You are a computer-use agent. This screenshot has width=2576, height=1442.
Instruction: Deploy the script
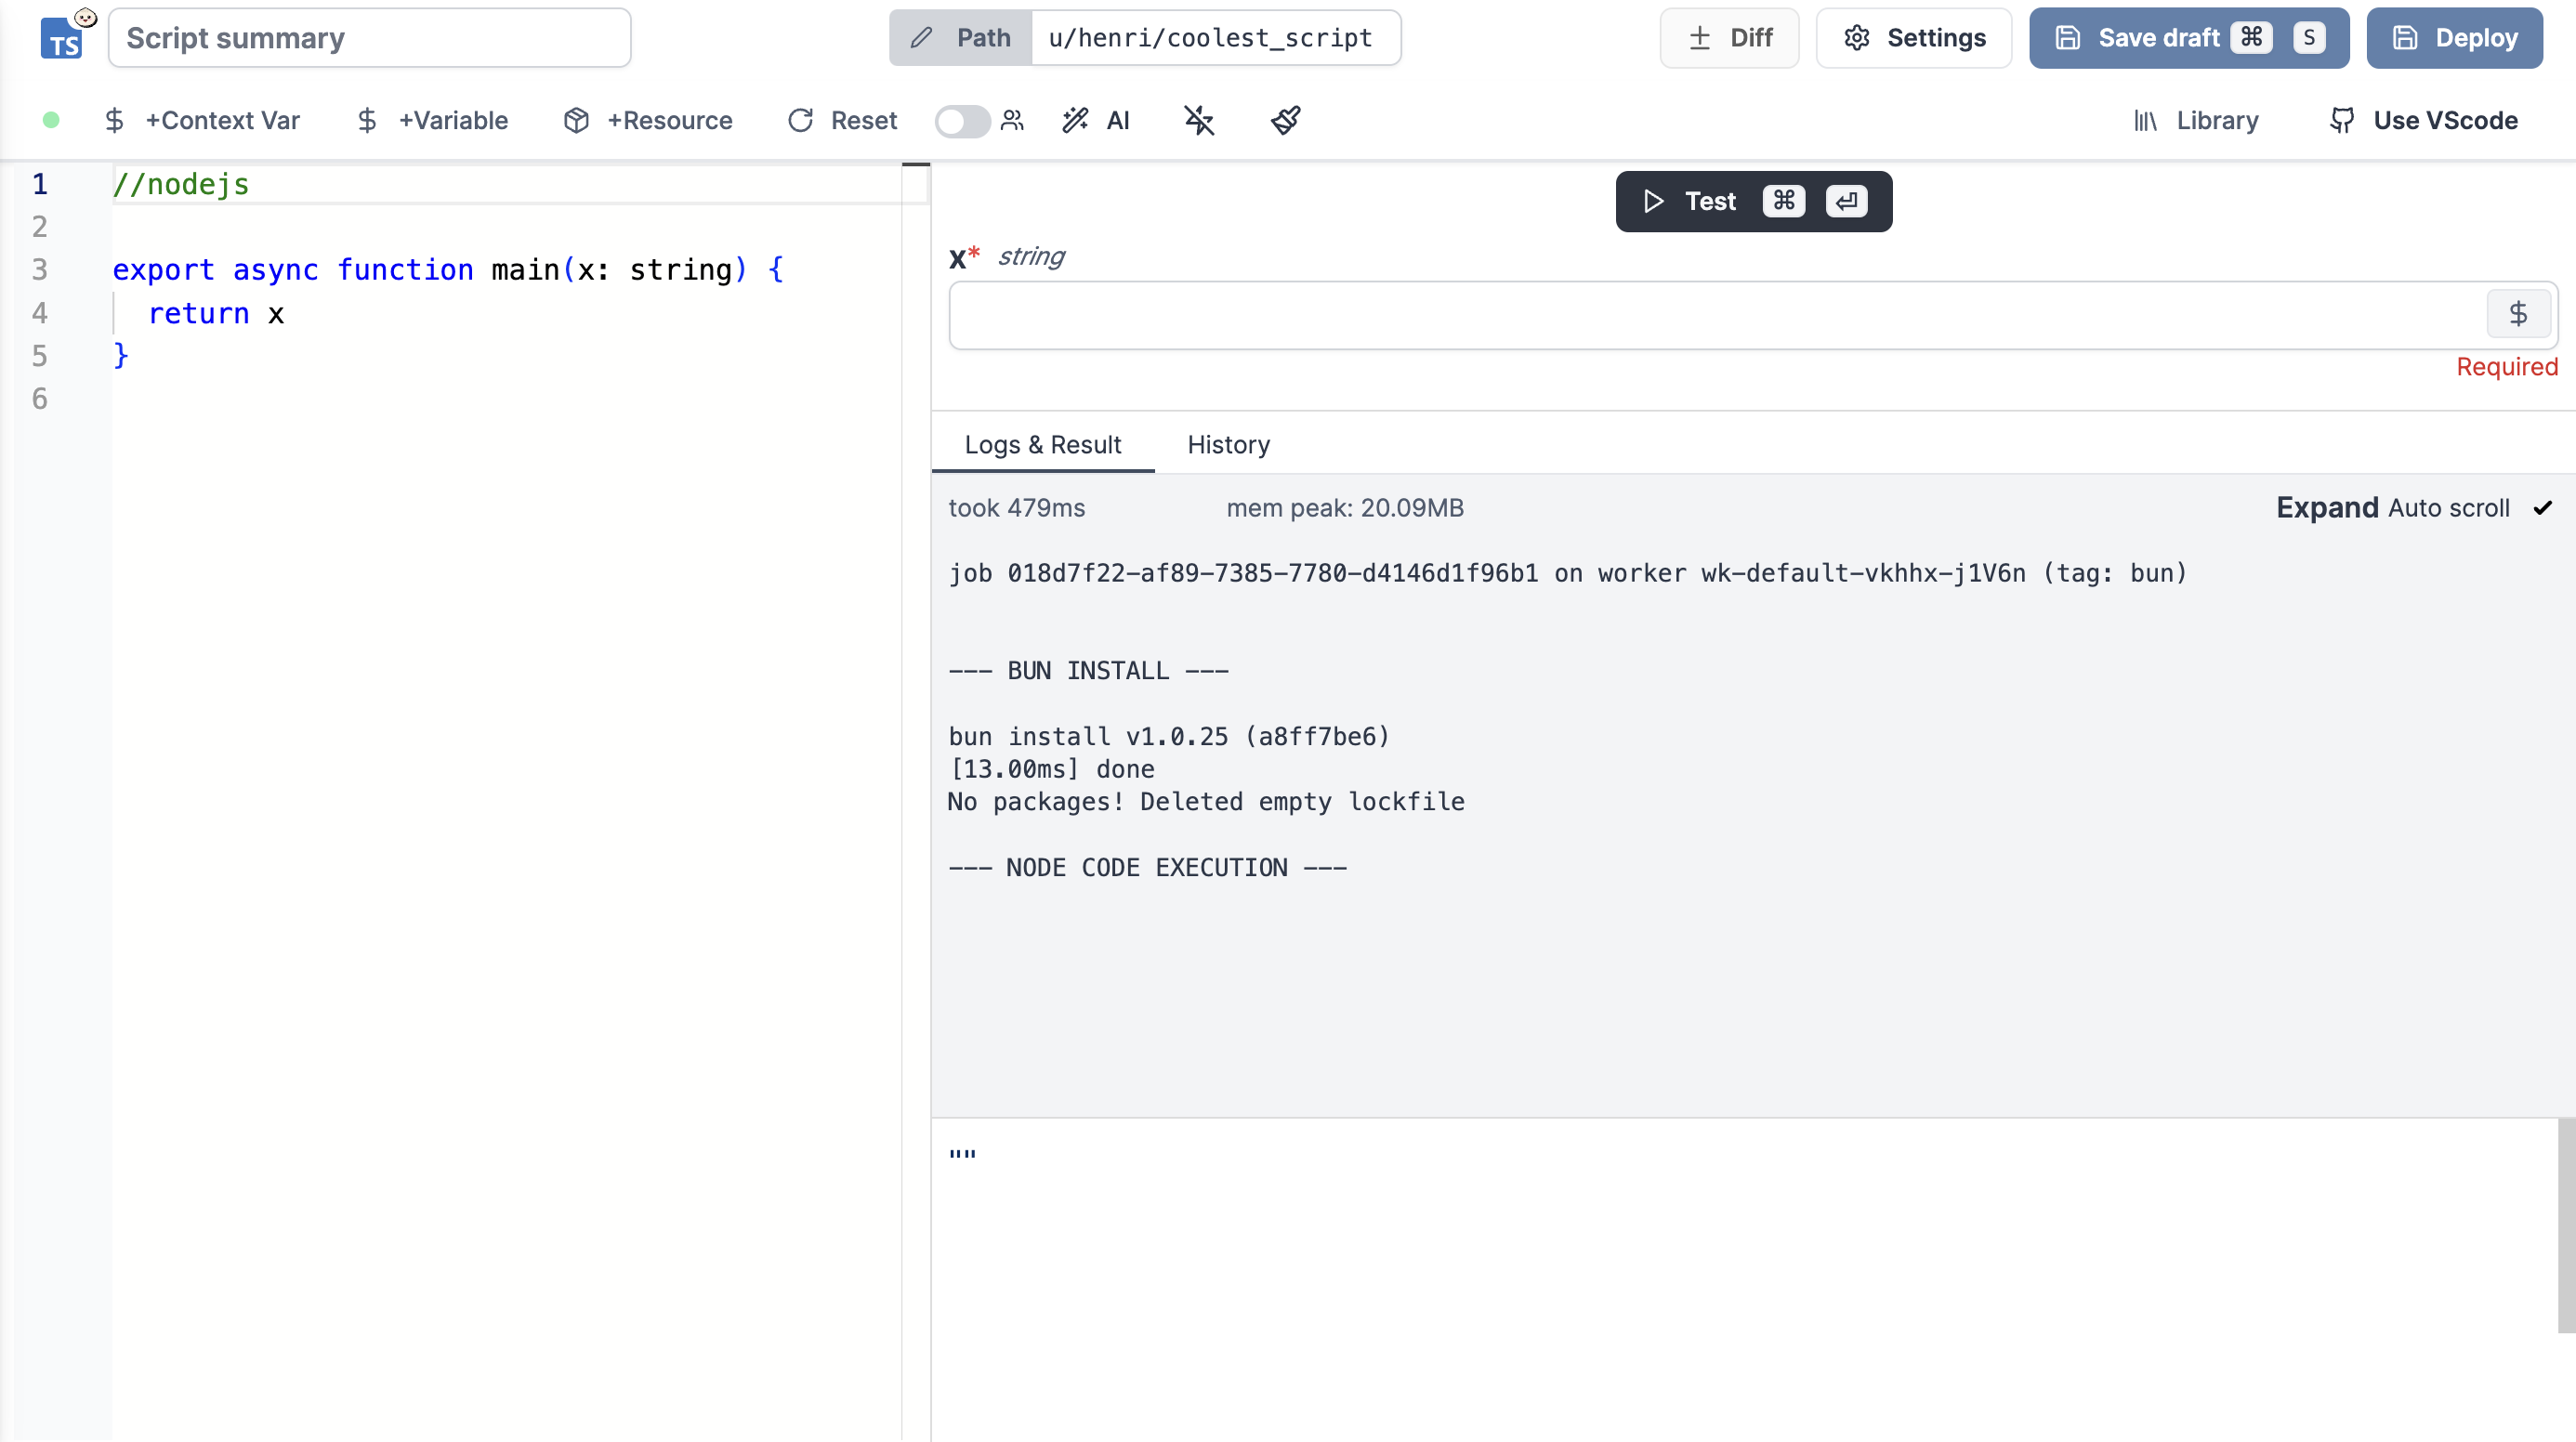(2454, 38)
